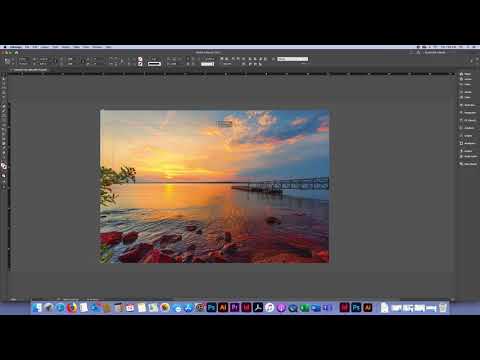The width and height of the screenshot is (480, 360).
Task: Open Premiere Pro from the Dock
Action: click(x=235, y=307)
